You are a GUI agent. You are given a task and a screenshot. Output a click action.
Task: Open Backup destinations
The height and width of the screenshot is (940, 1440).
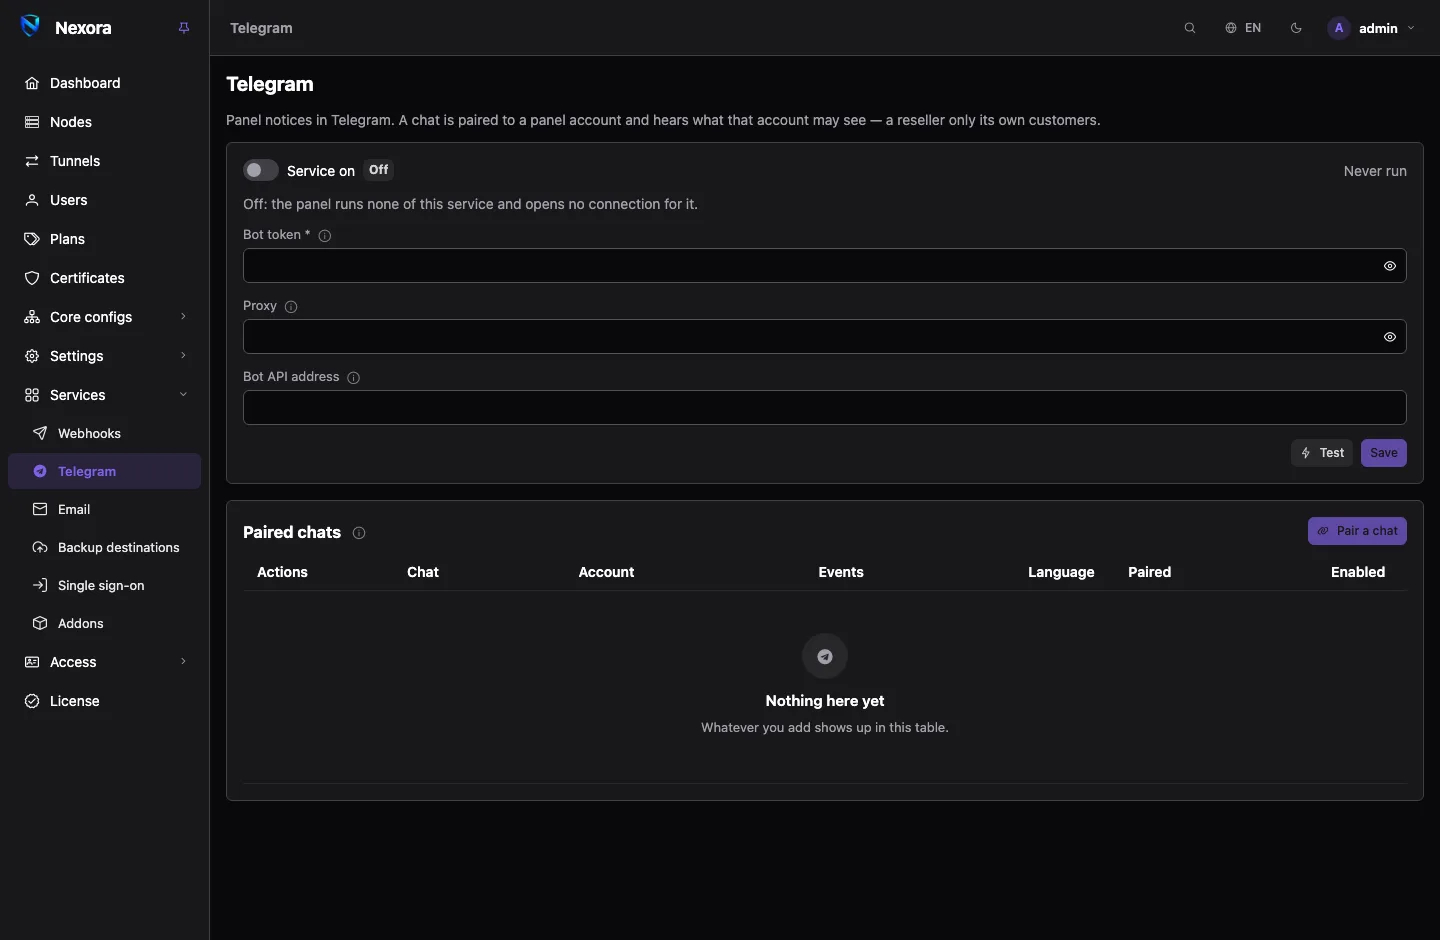(105, 547)
